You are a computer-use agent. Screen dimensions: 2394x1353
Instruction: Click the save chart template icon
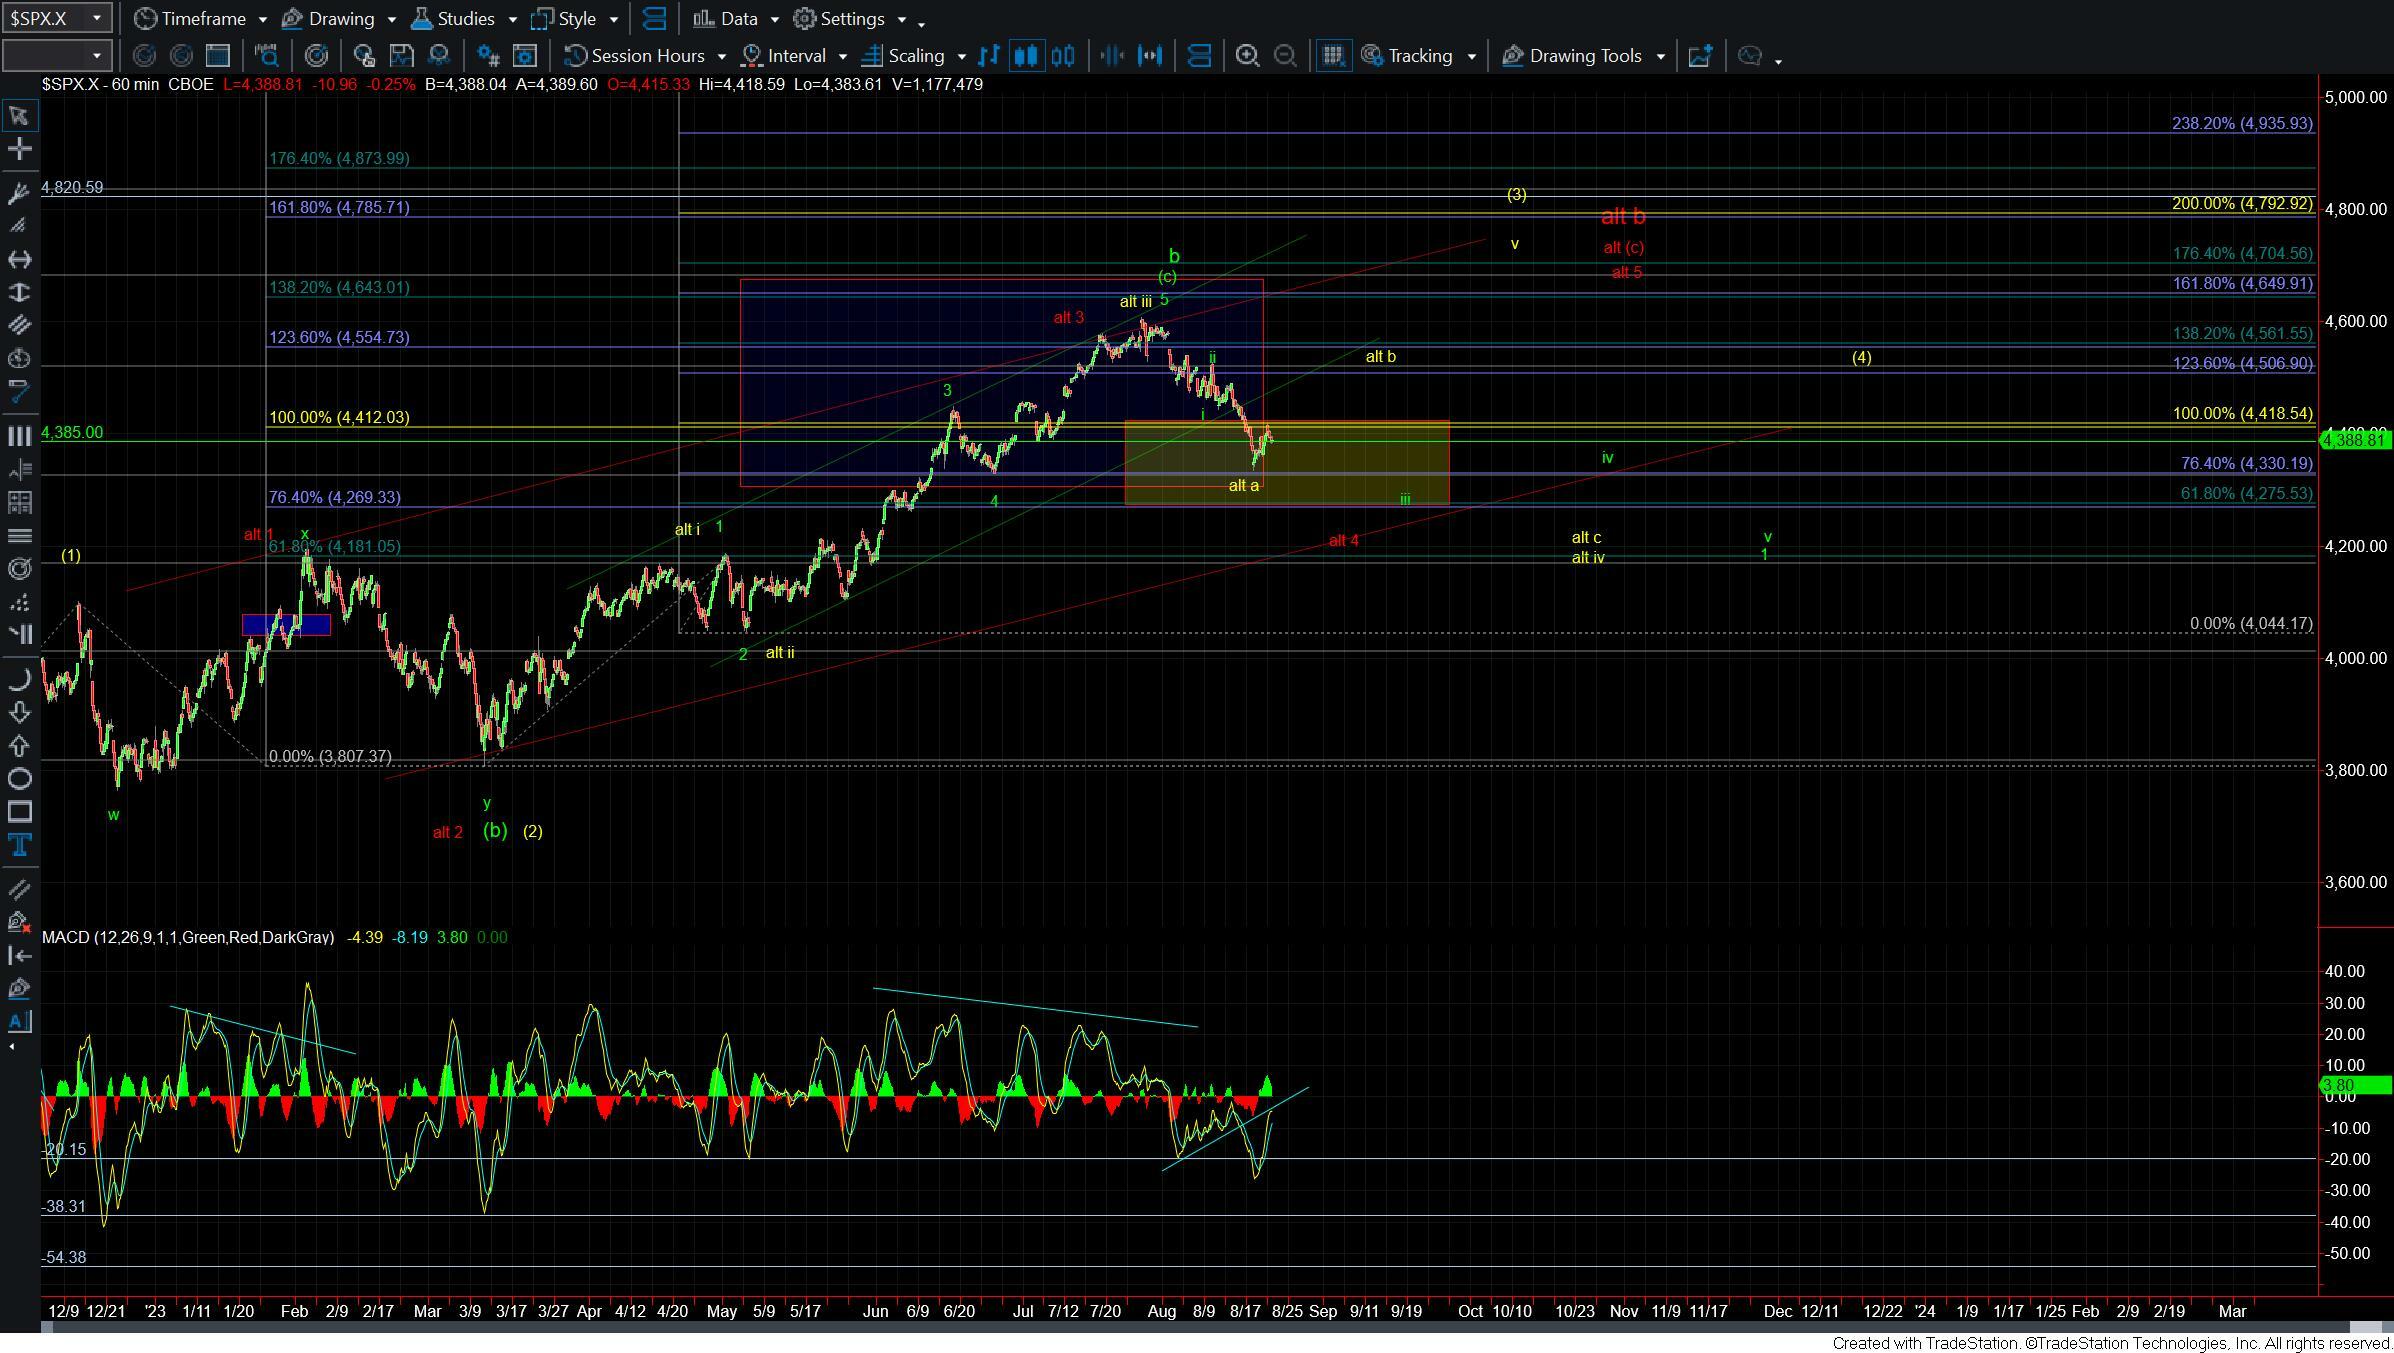[x=401, y=56]
